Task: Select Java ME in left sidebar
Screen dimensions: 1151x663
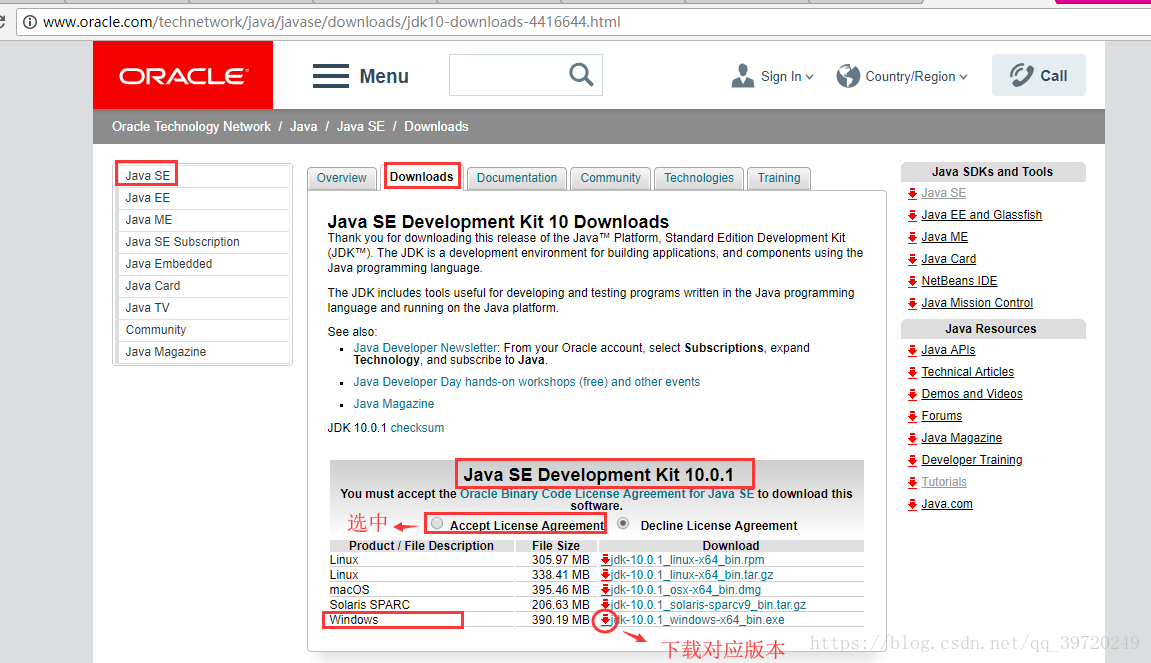Action: point(203,220)
